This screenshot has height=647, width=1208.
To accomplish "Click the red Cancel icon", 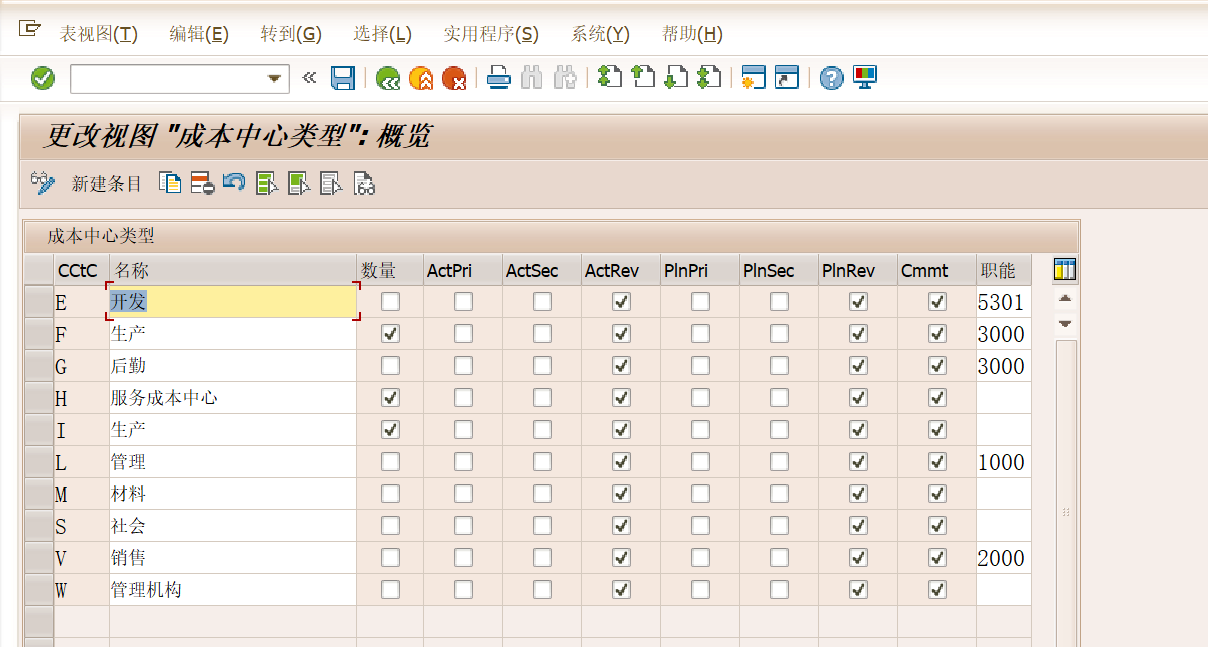I will click(x=454, y=78).
